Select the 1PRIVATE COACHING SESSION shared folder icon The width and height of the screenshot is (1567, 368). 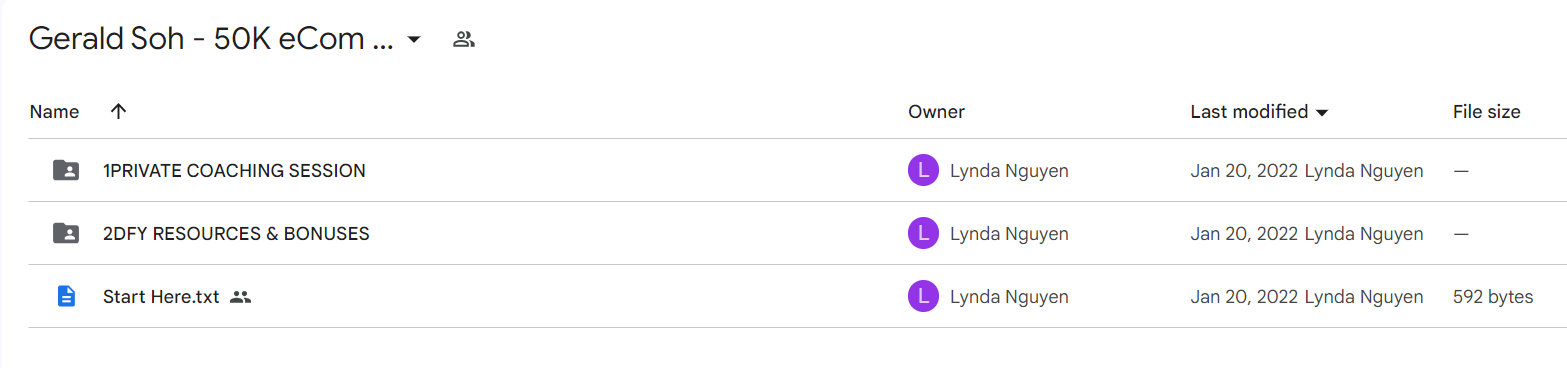pyautogui.click(x=66, y=171)
